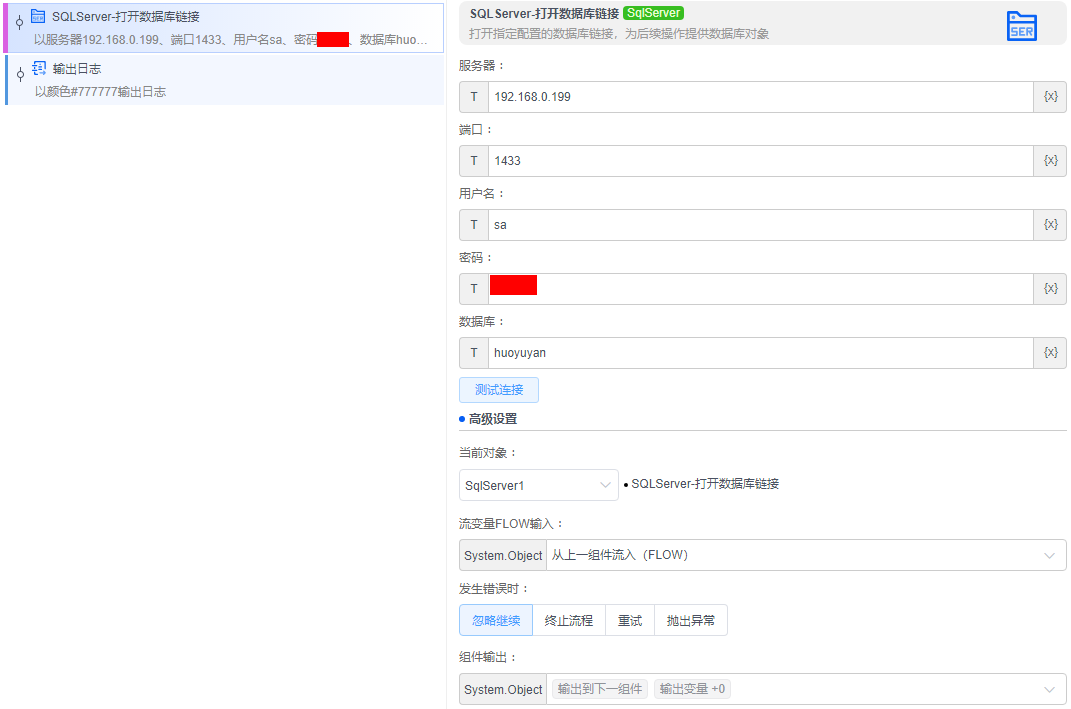
Task: Click the {x} variable icon beside 服务器 field
Action: (1050, 96)
